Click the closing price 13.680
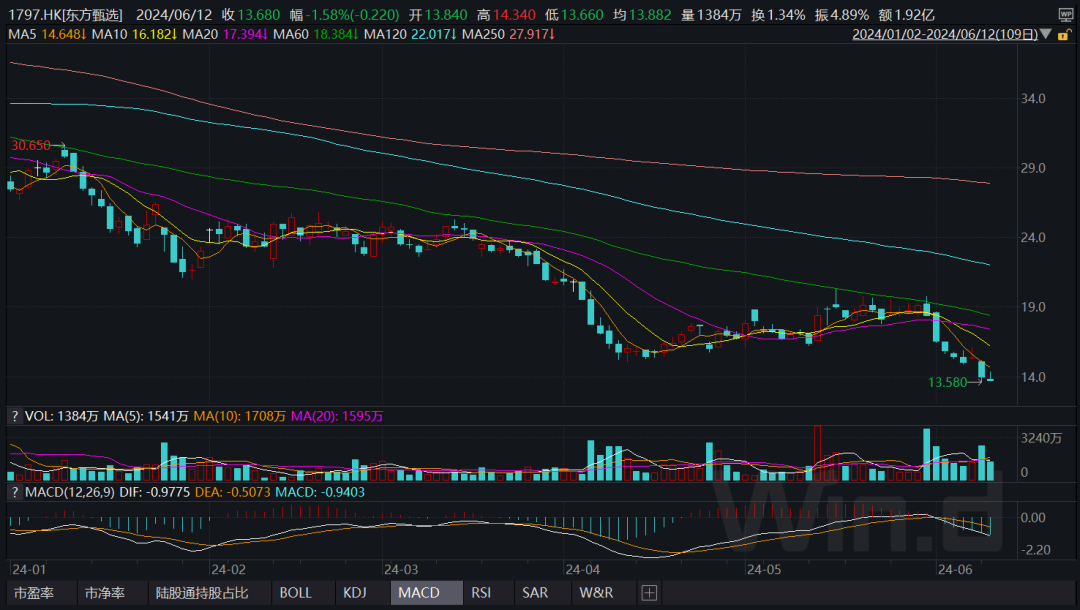1080x610 pixels. [x=259, y=15]
